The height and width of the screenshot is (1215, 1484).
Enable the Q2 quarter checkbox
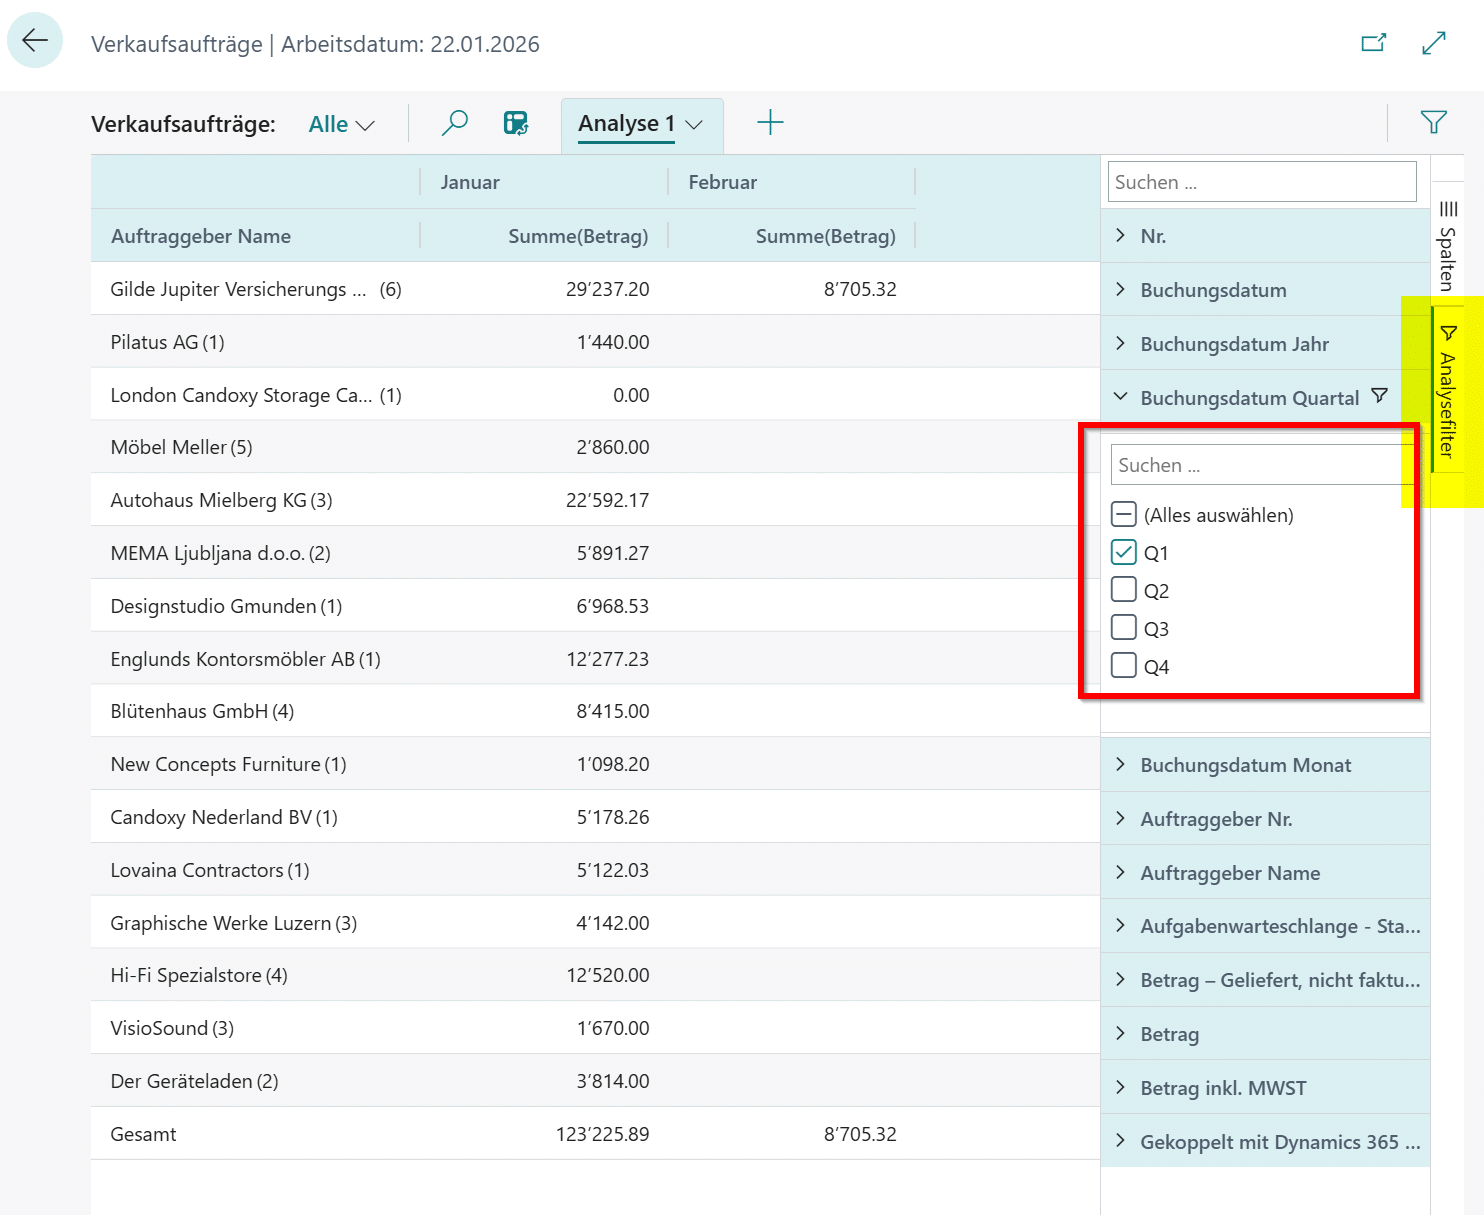(1124, 590)
